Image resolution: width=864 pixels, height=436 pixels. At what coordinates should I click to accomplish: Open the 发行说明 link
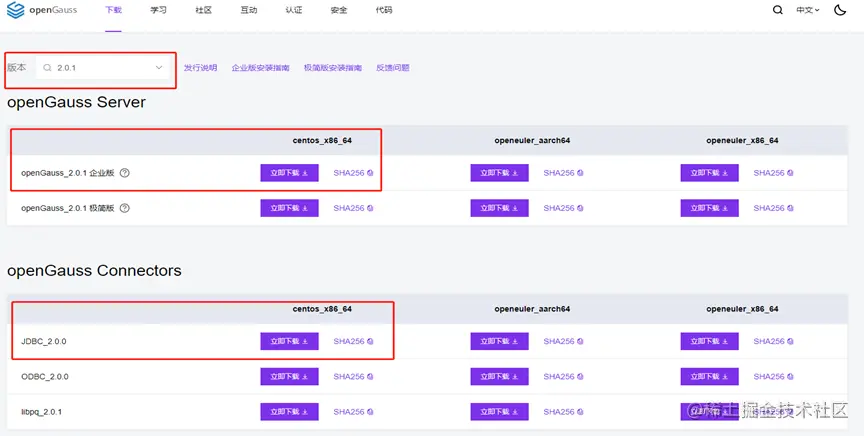(x=200, y=68)
